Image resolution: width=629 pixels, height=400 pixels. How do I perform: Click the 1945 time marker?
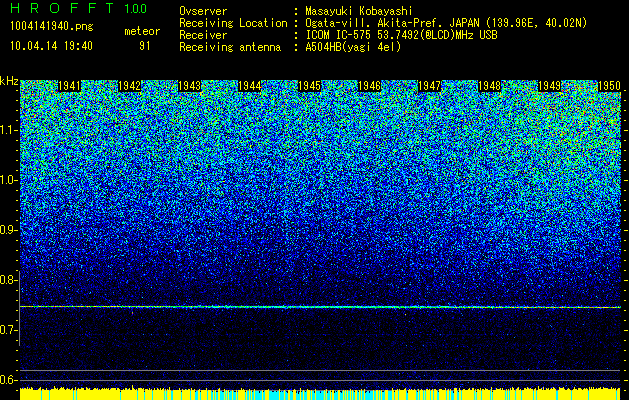(x=310, y=86)
